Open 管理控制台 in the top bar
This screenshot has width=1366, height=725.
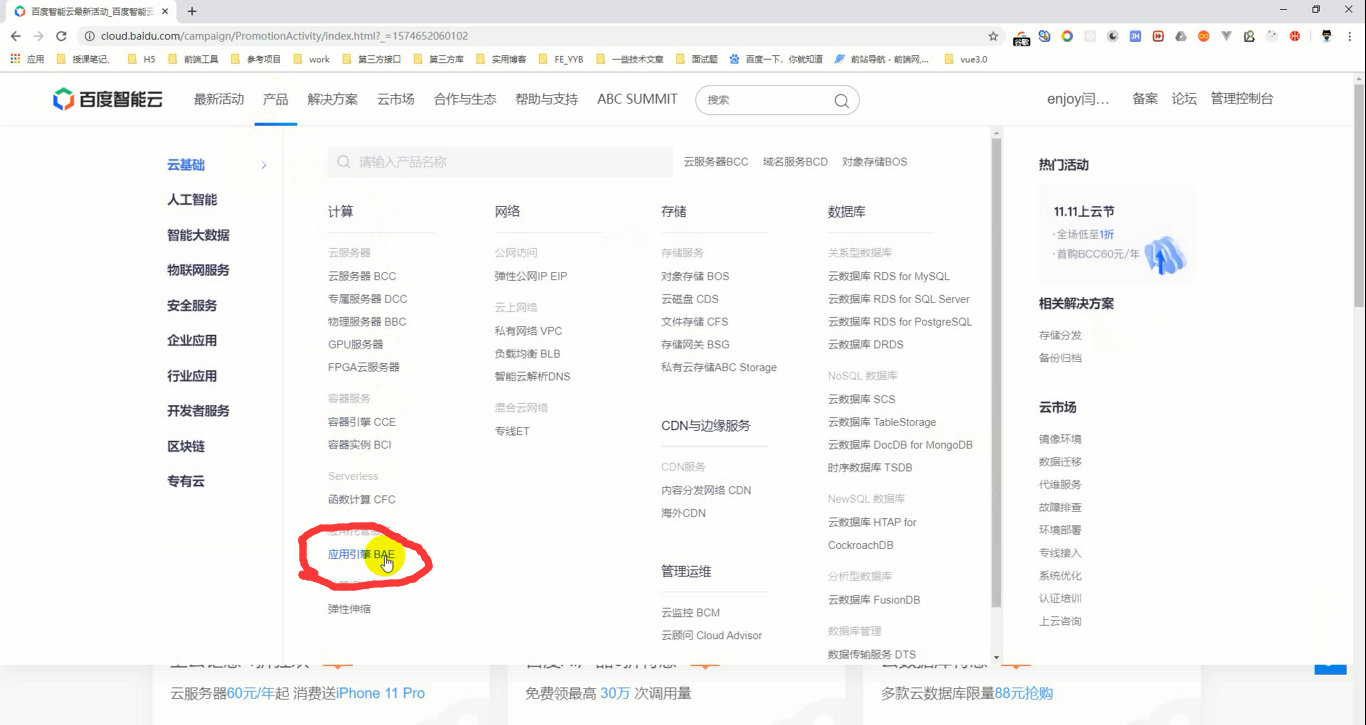[1242, 99]
